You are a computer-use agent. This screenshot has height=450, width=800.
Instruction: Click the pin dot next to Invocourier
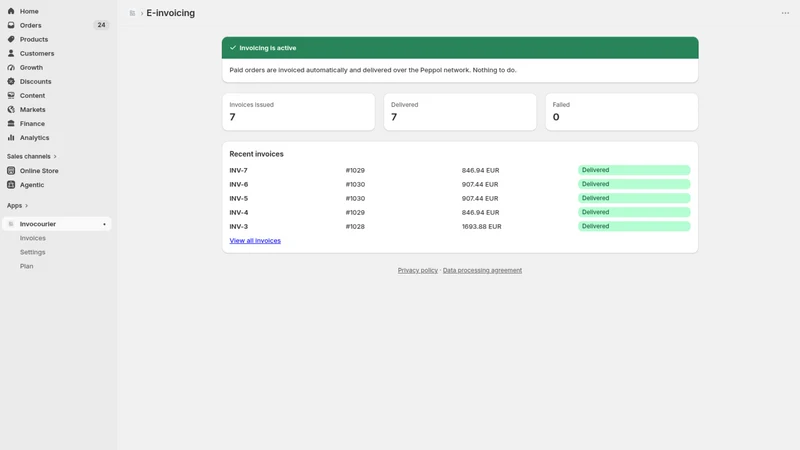104,224
